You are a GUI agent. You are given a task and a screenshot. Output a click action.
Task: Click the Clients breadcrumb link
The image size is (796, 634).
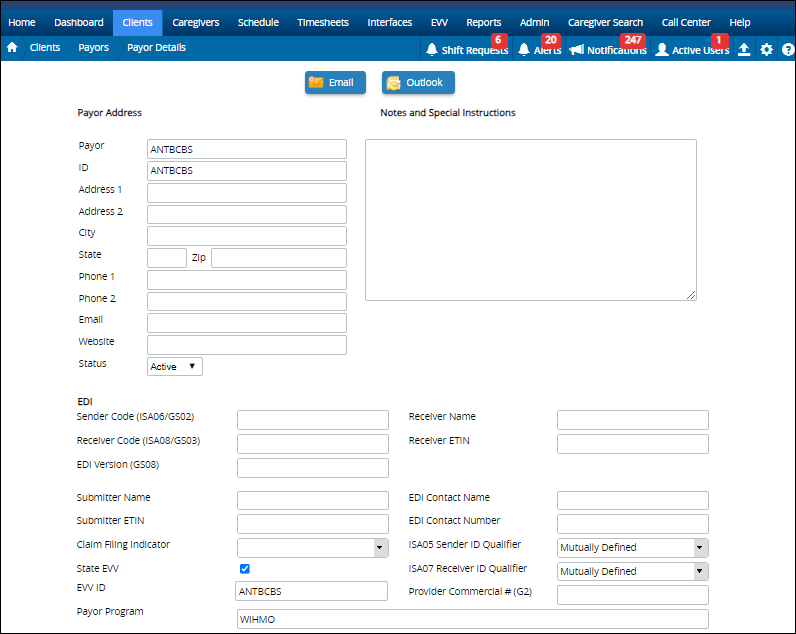(45, 48)
